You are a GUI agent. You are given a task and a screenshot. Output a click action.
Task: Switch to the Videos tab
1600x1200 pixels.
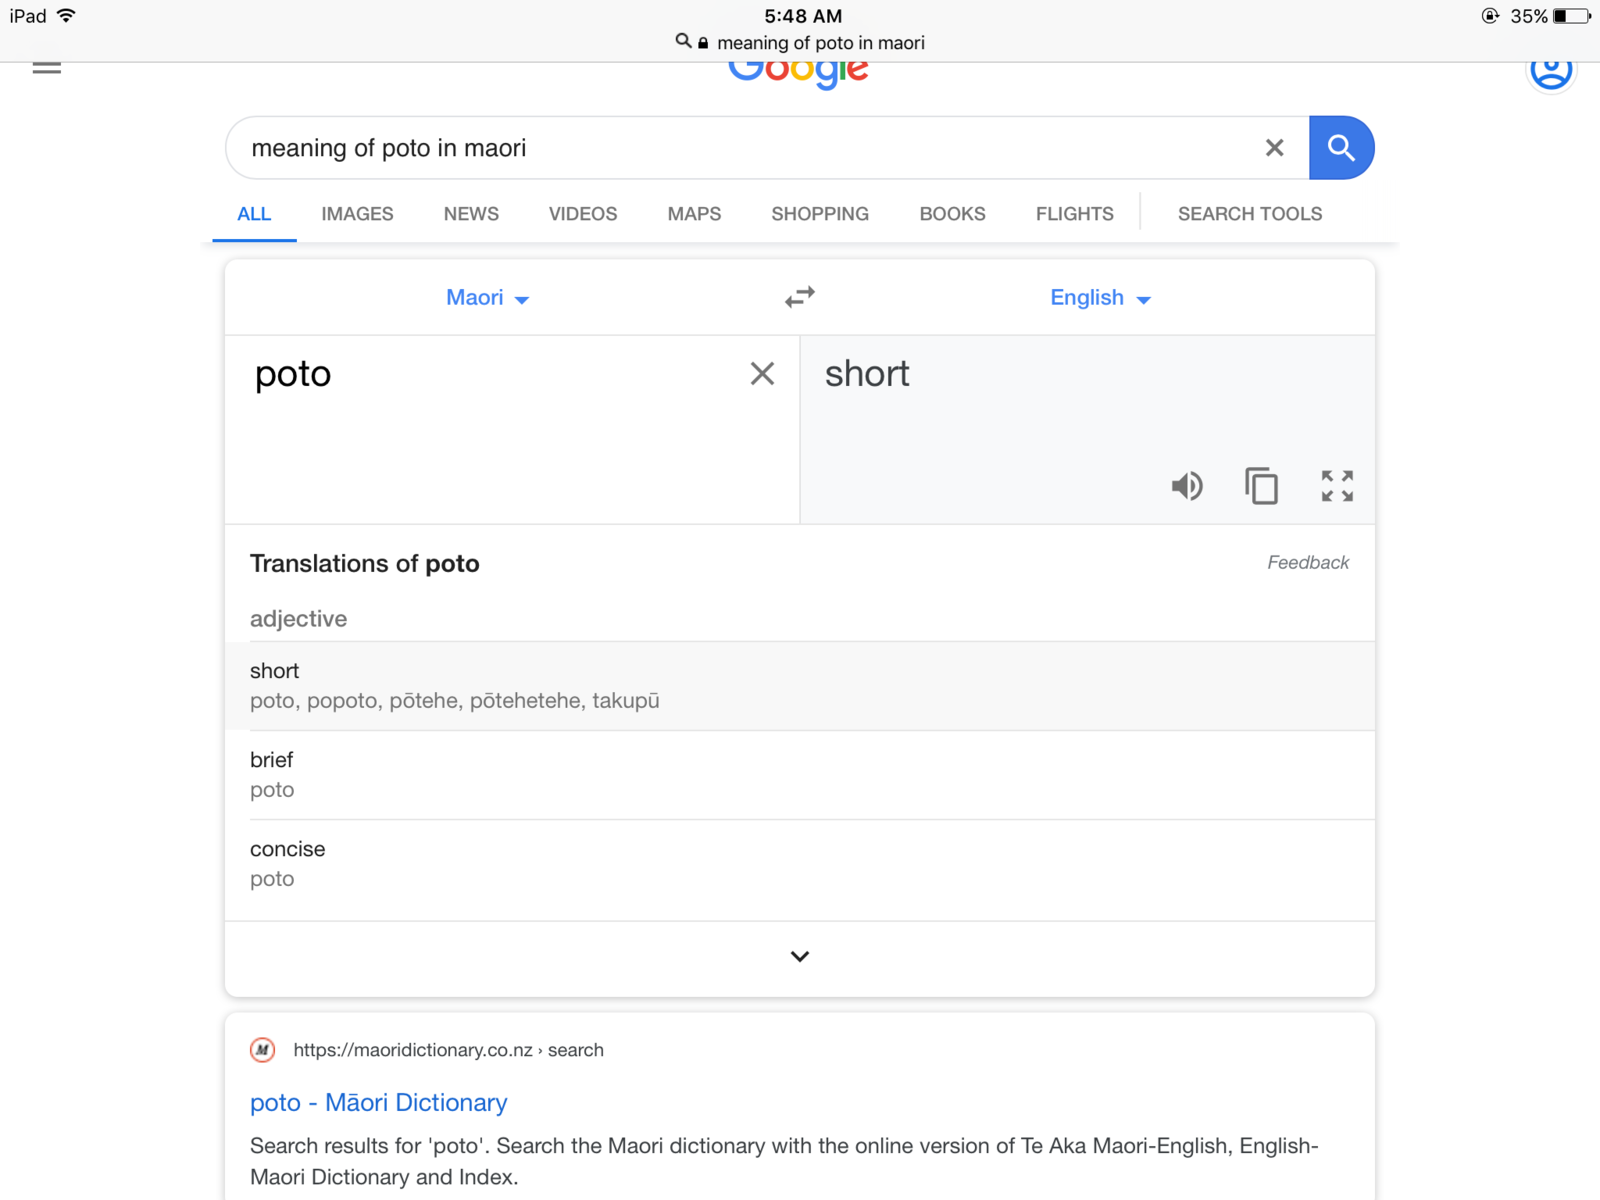click(583, 214)
